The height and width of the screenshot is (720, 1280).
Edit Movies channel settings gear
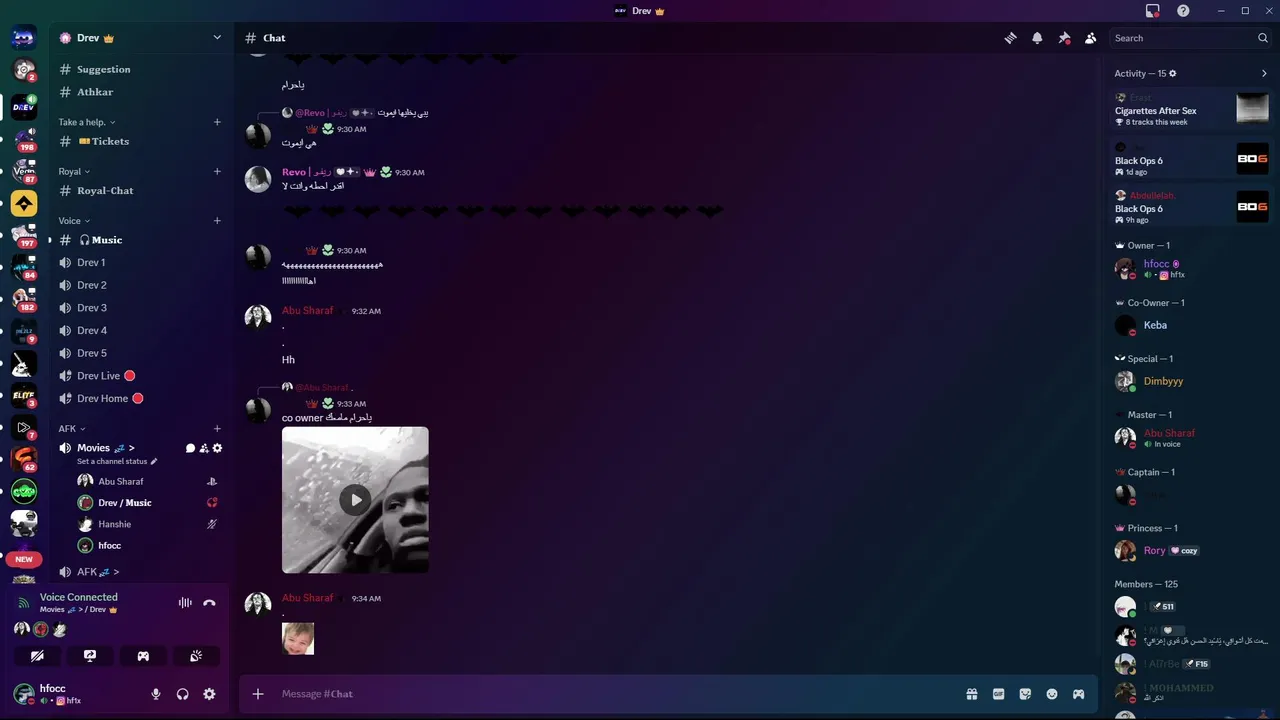click(218, 448)
